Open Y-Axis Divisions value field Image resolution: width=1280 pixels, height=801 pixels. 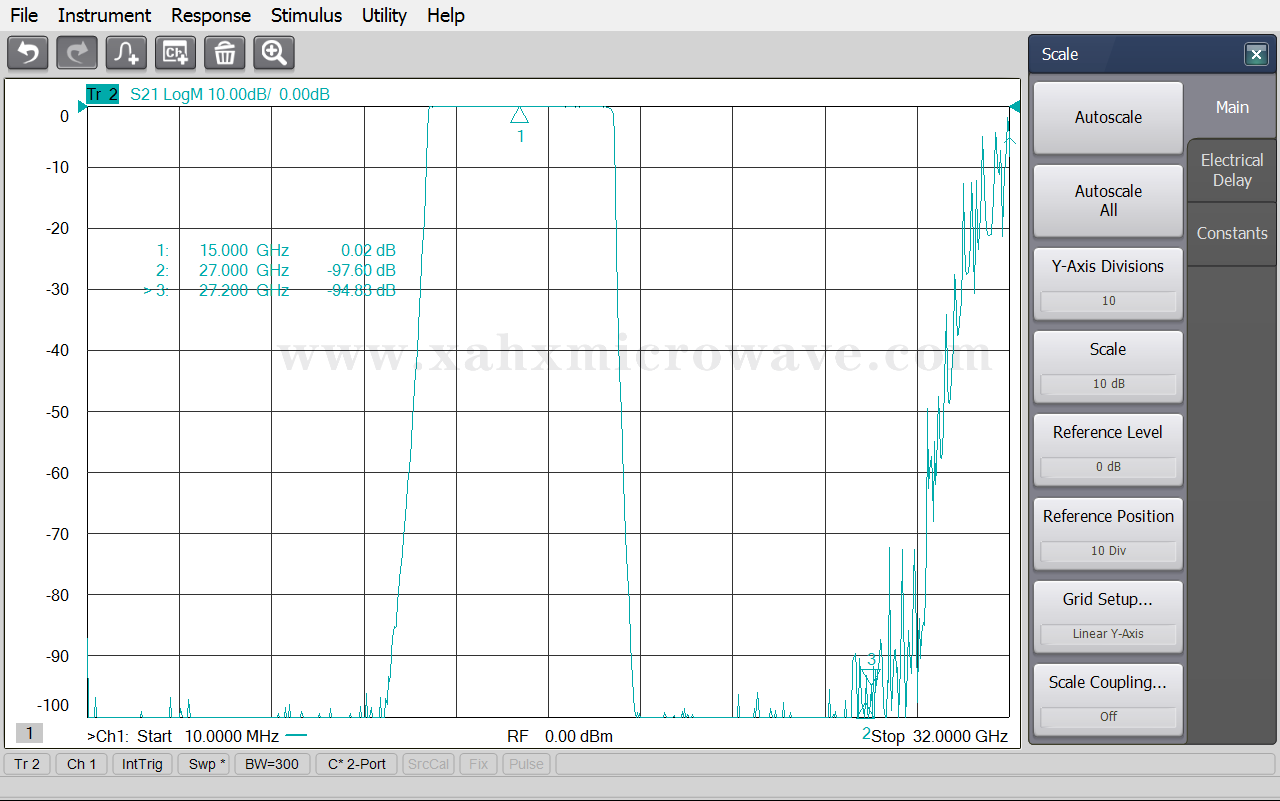(x=1108, y=301)
